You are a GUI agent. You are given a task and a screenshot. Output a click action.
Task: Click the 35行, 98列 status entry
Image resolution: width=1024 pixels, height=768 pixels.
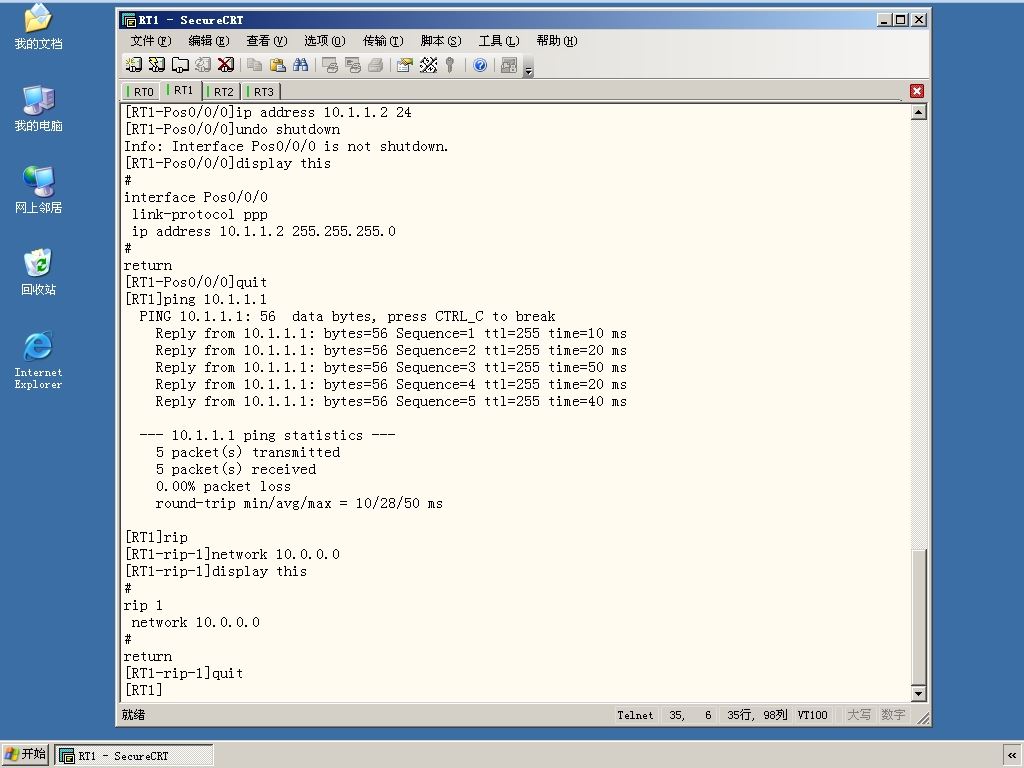point(757,715)
